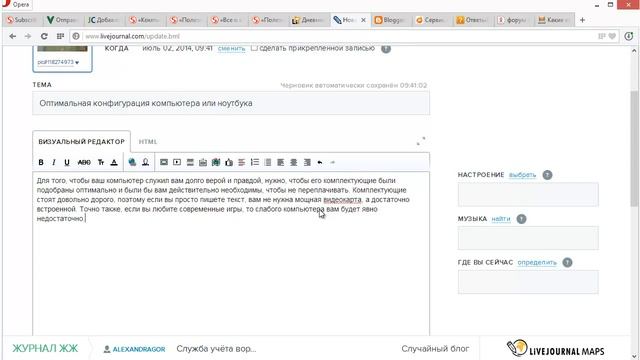Open the pic#118274973 userpic dropdown

pos(58,62)
